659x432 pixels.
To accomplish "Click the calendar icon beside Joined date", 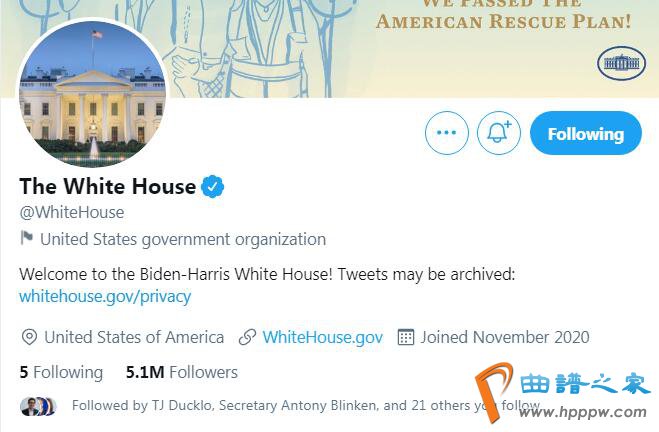I will 406,337.
